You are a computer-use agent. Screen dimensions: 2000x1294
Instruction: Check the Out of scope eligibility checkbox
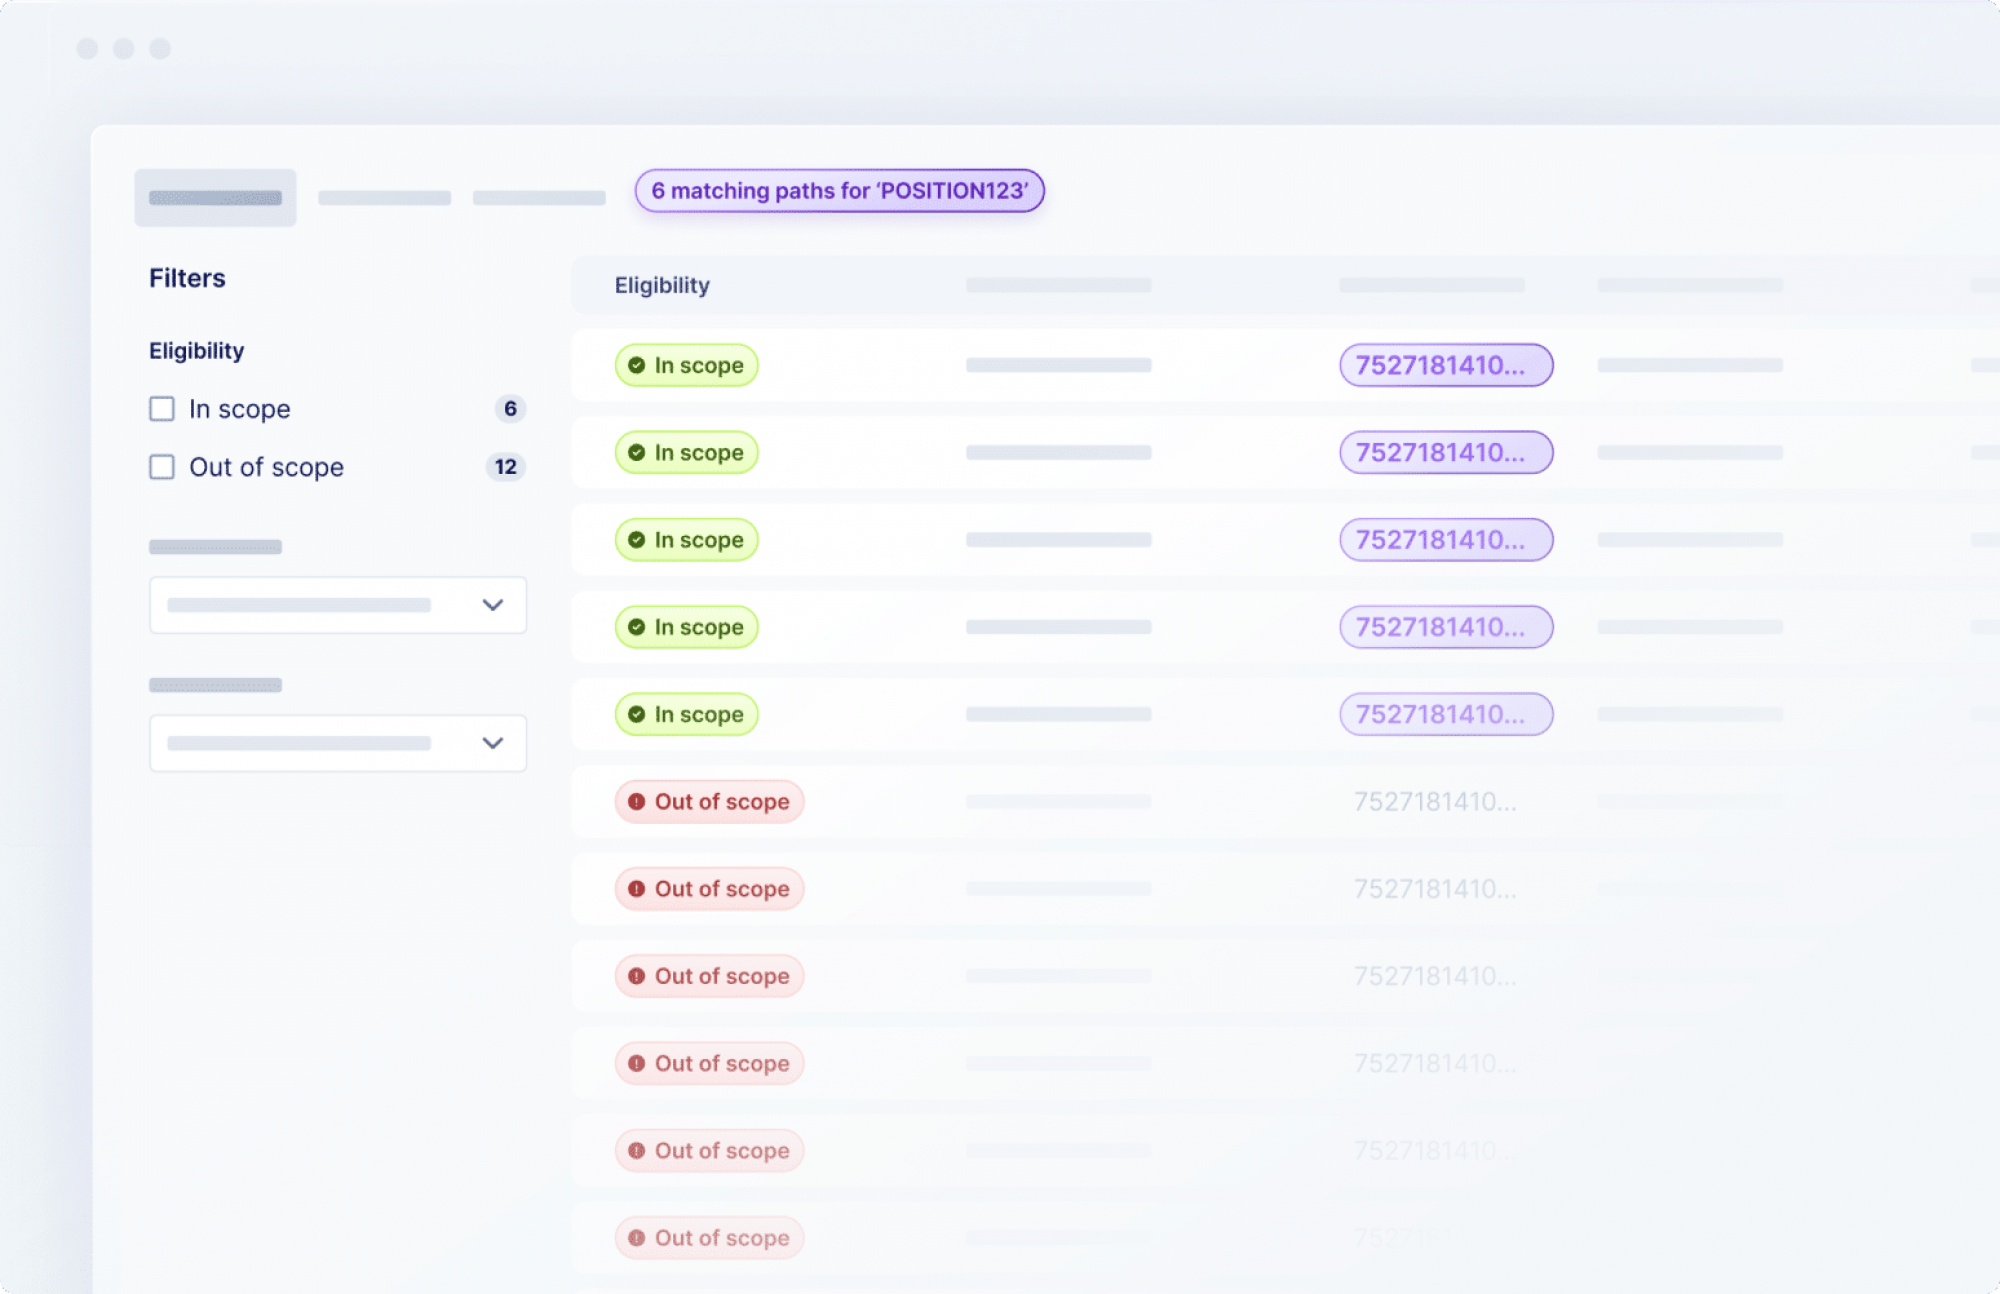coord(162,467)
